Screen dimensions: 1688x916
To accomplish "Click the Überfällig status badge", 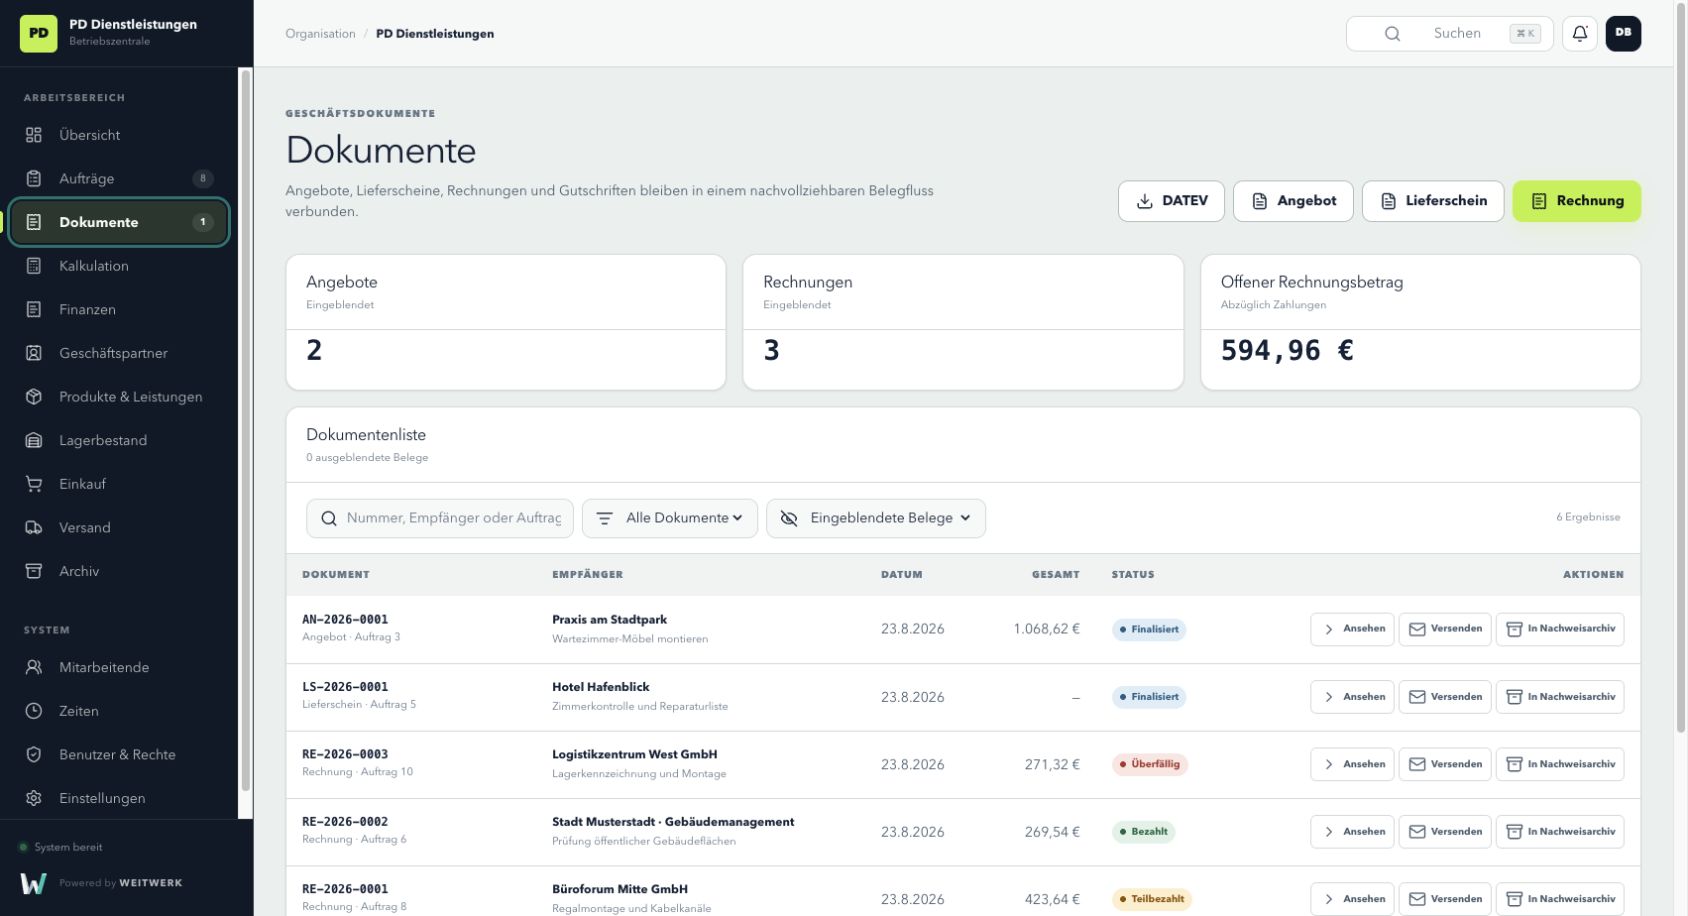I will tap(1150, 764).
